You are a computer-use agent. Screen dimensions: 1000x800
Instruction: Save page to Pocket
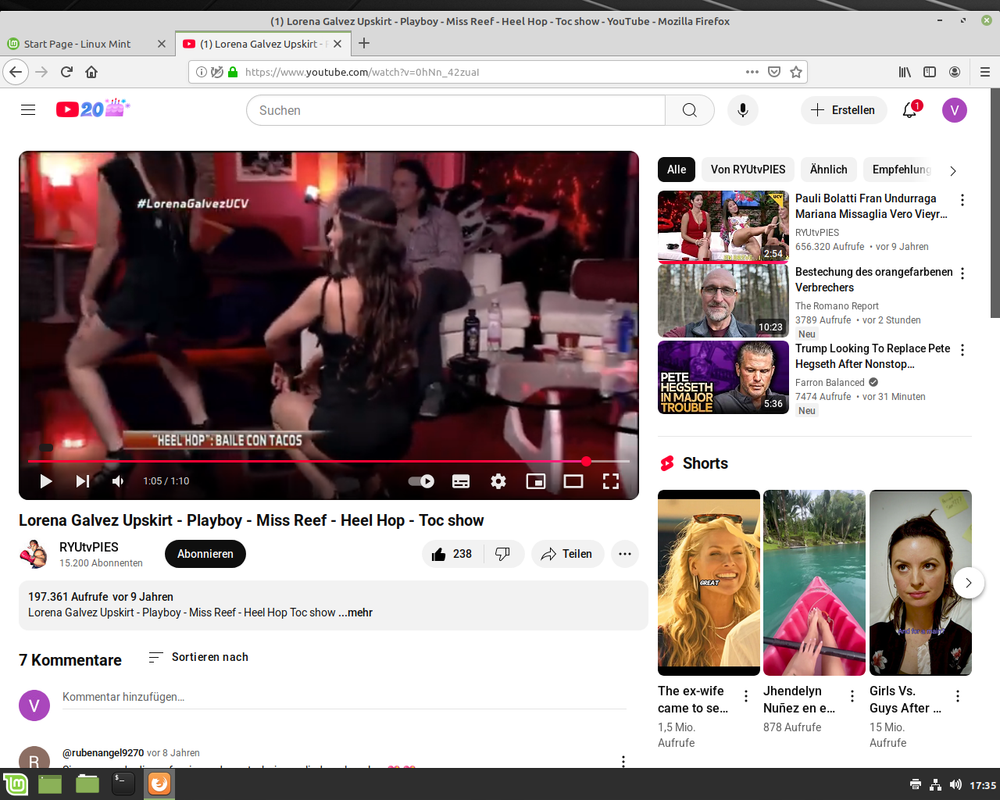point(774,72)
